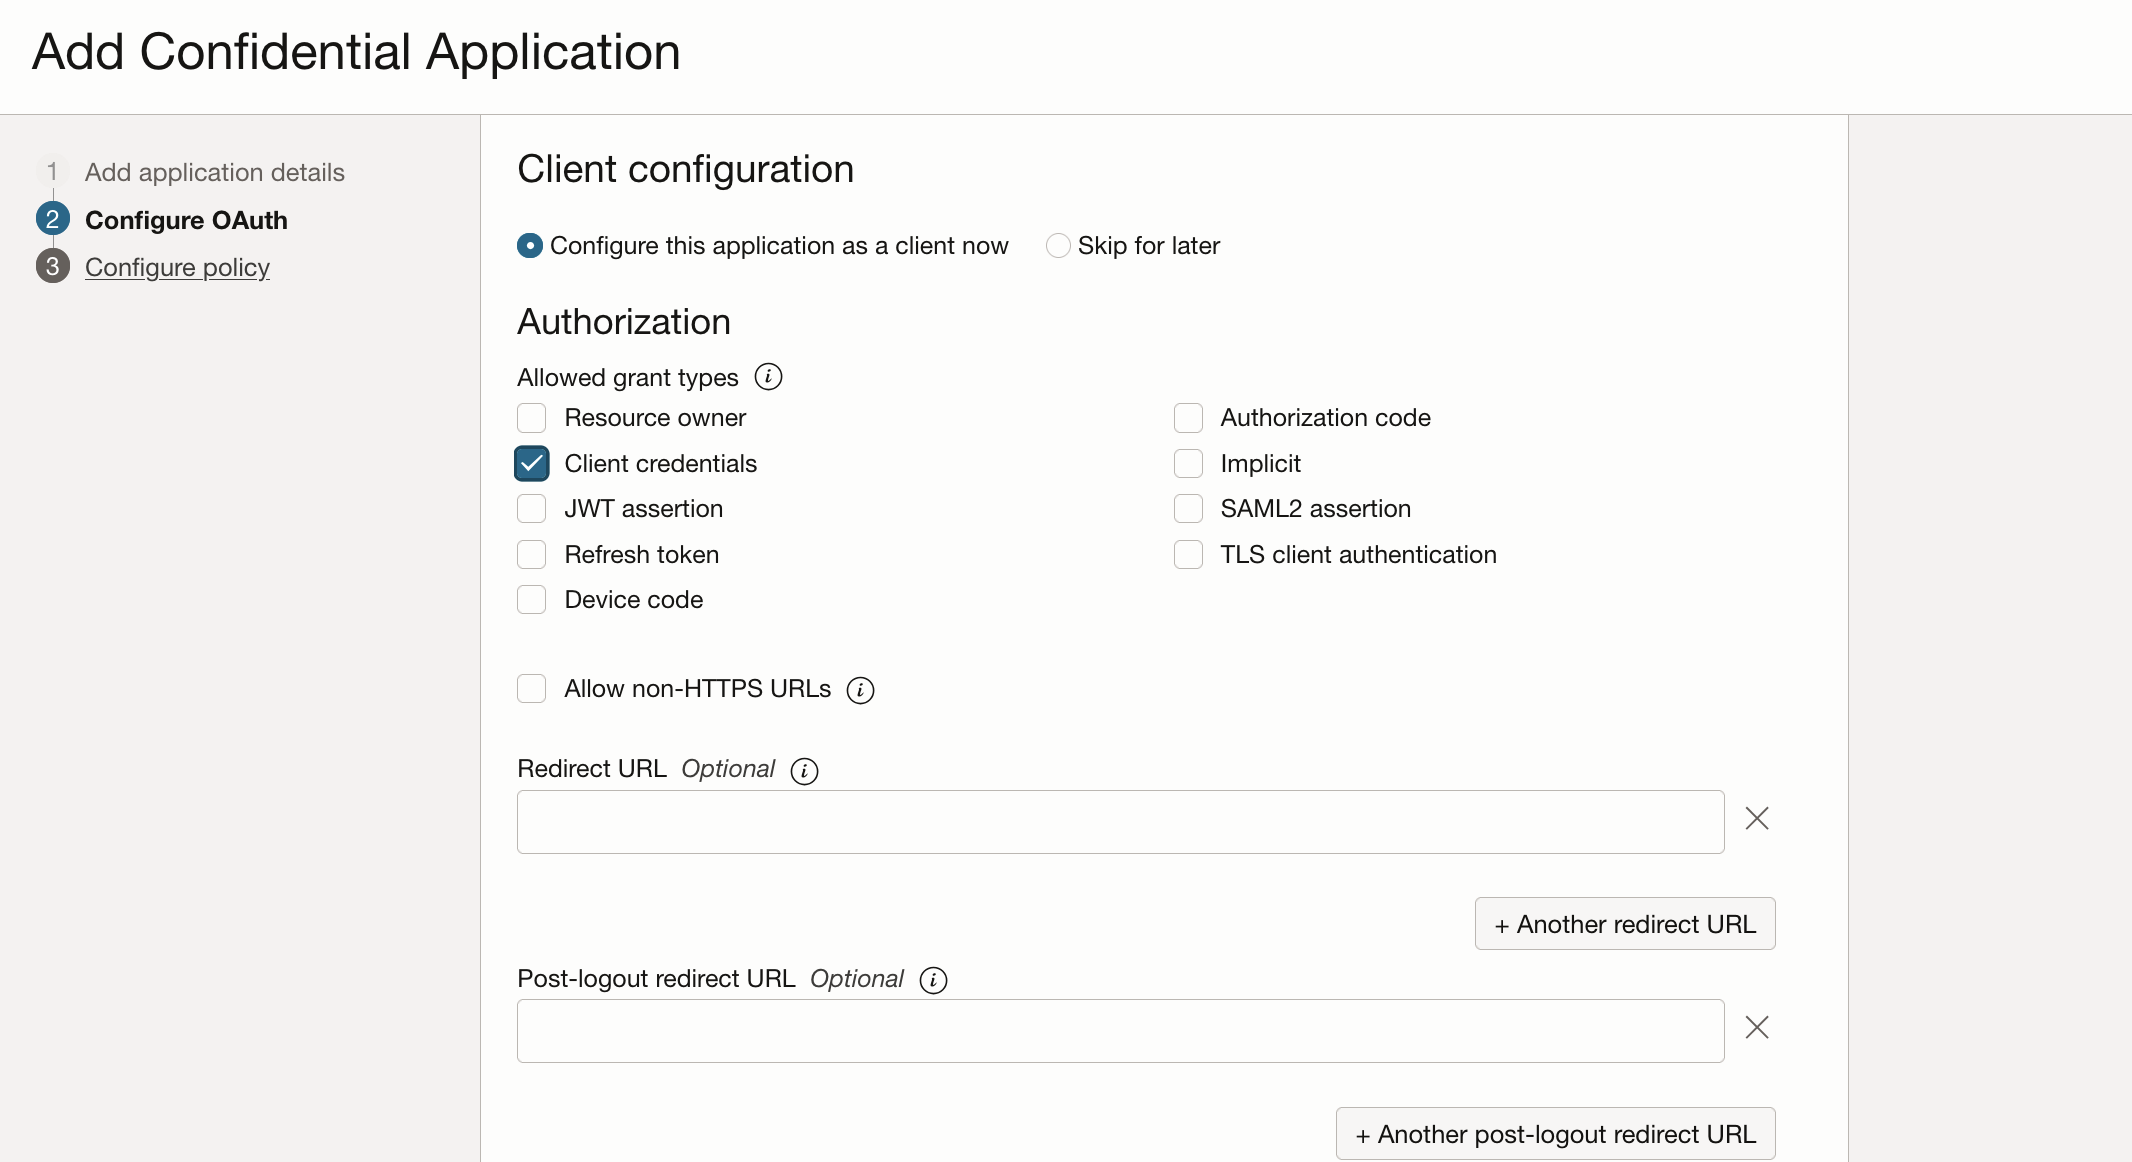Image resolution: width=2132 pixels, height=1162 pixels.
Task: Click info icon next to Redirect URL
Action: click(x=804, y=770)
